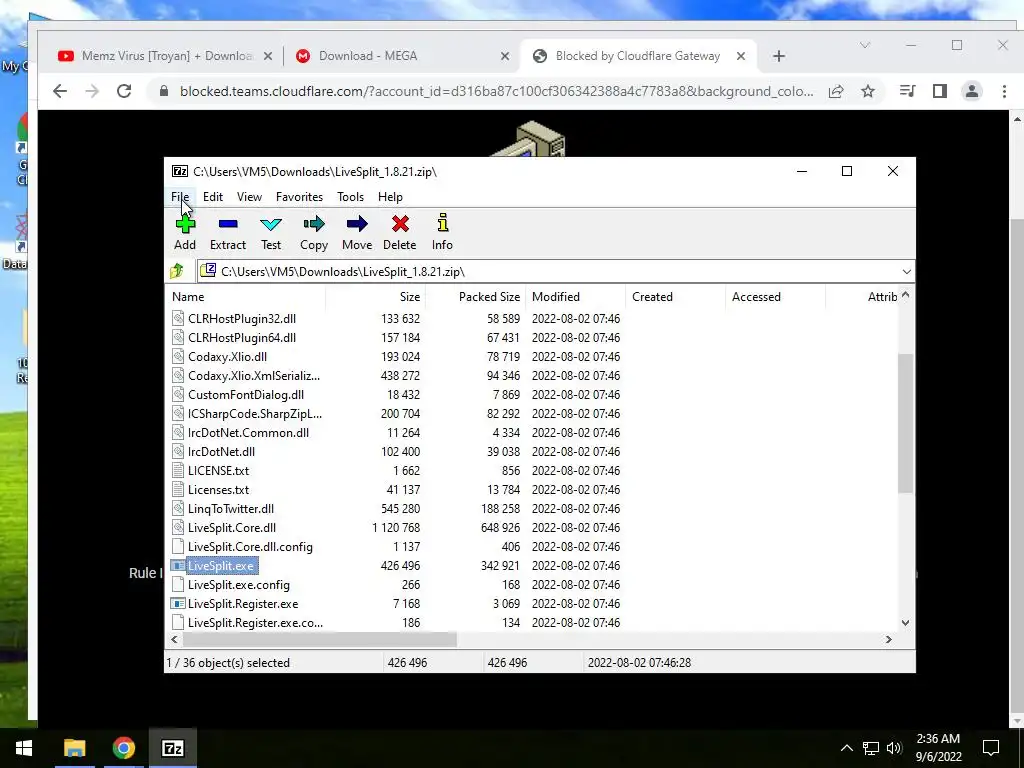Sort by Modified column header
1024x768 pixels.
pyautogui.click(x=575, y=296)
